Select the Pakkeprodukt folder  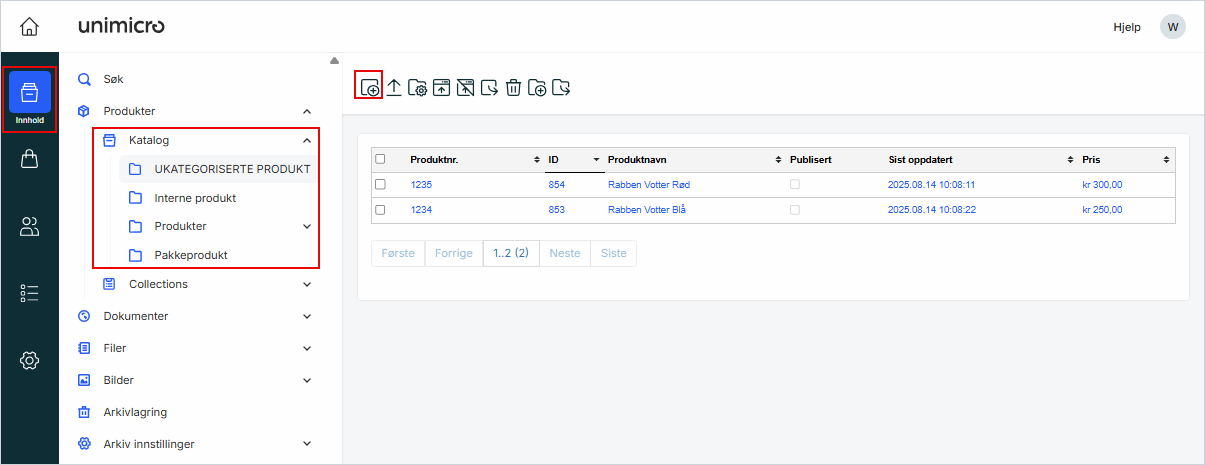[191, 255]
